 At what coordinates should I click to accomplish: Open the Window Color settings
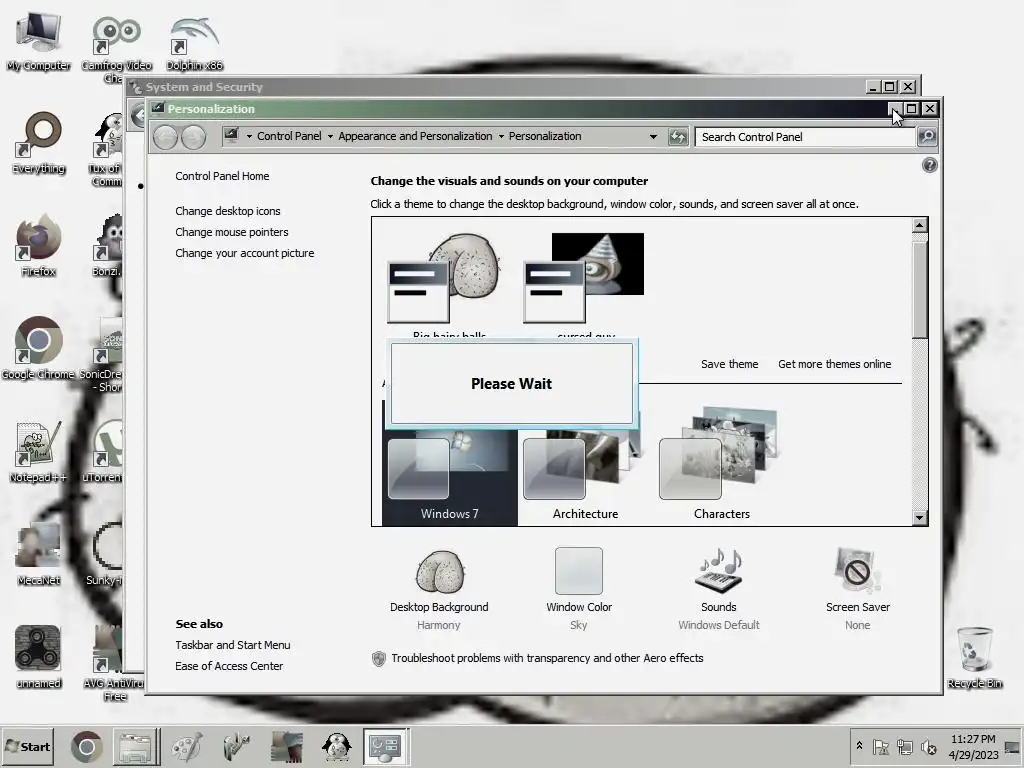(579, 571)
